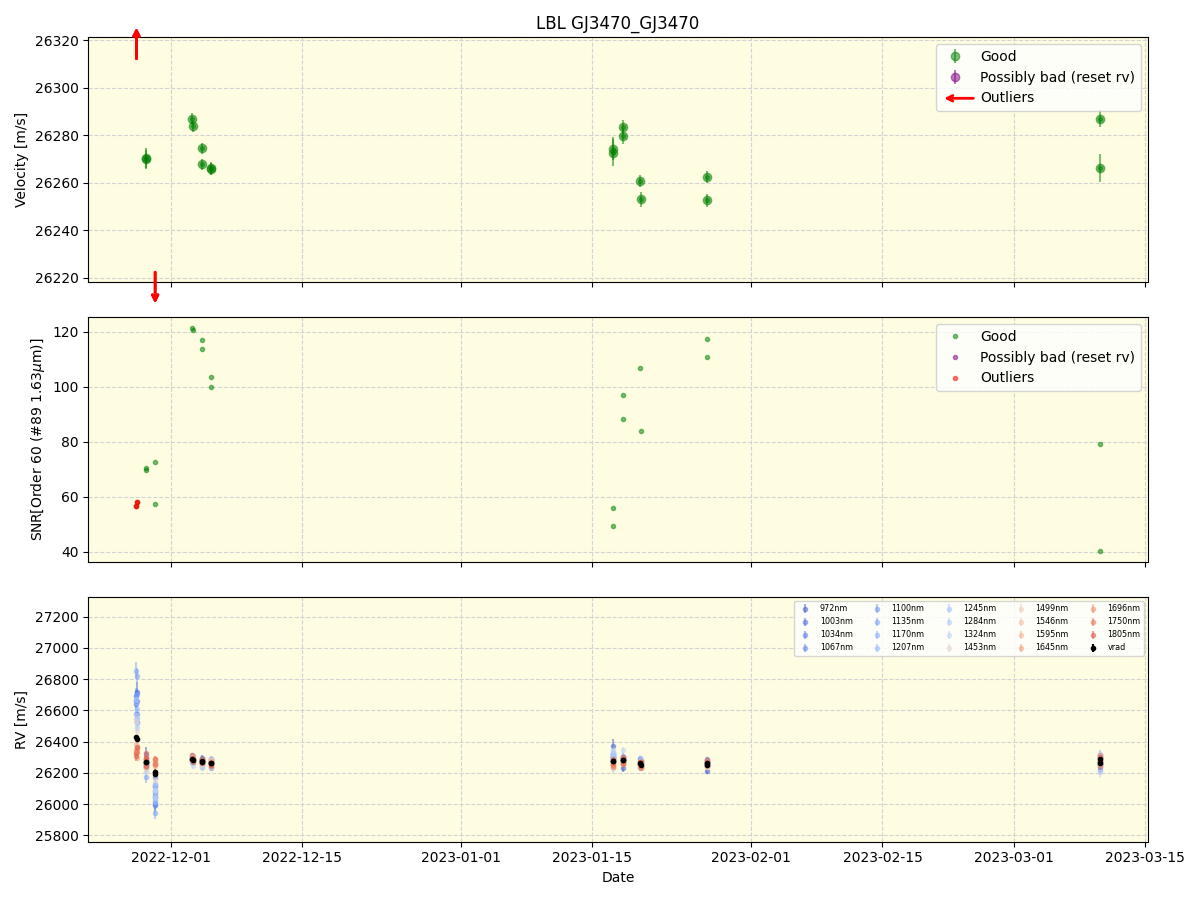Click the downward red outlier arrow below the velocity plot

(x=155, y=286)
